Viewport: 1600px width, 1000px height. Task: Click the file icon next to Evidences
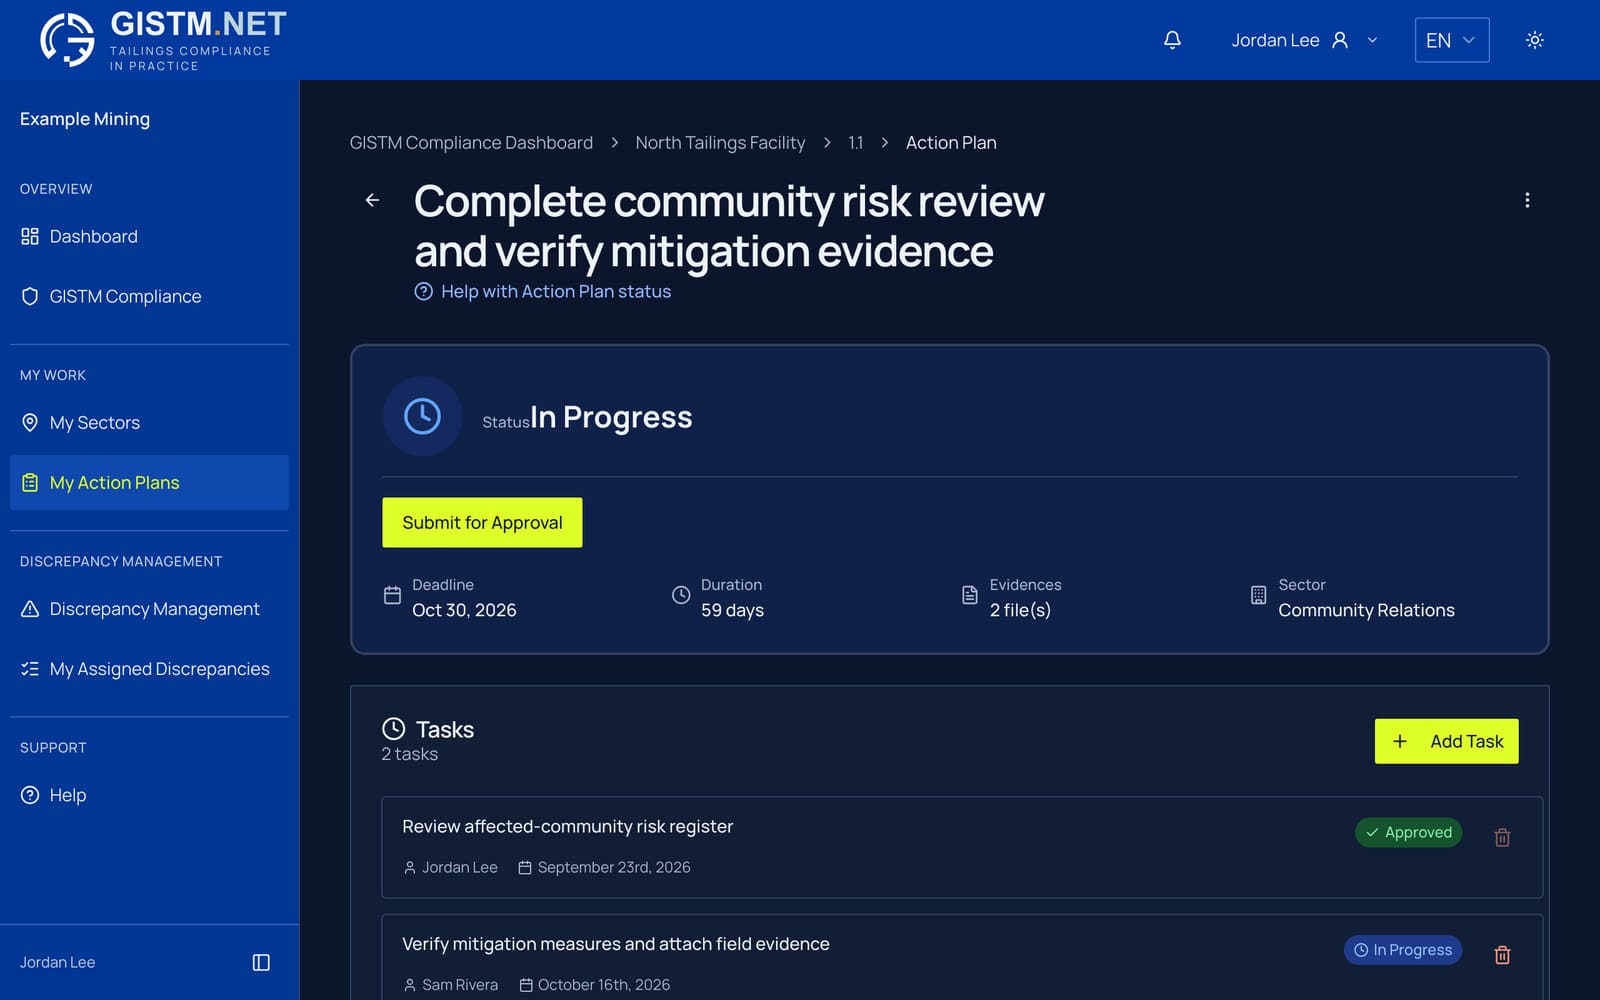969,595
